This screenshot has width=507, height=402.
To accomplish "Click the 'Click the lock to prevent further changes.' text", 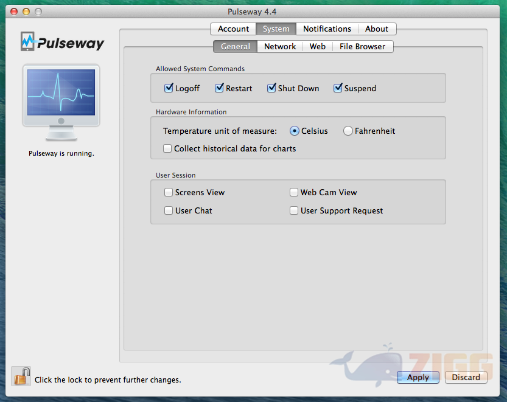I will click(108, 380).
